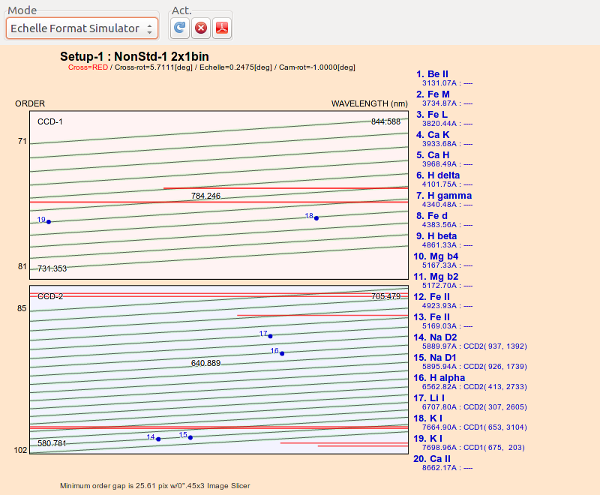The width and height of the screenshot is (600, 495).
Task: Click order number 102 on the axis
Action: (20, 450)
